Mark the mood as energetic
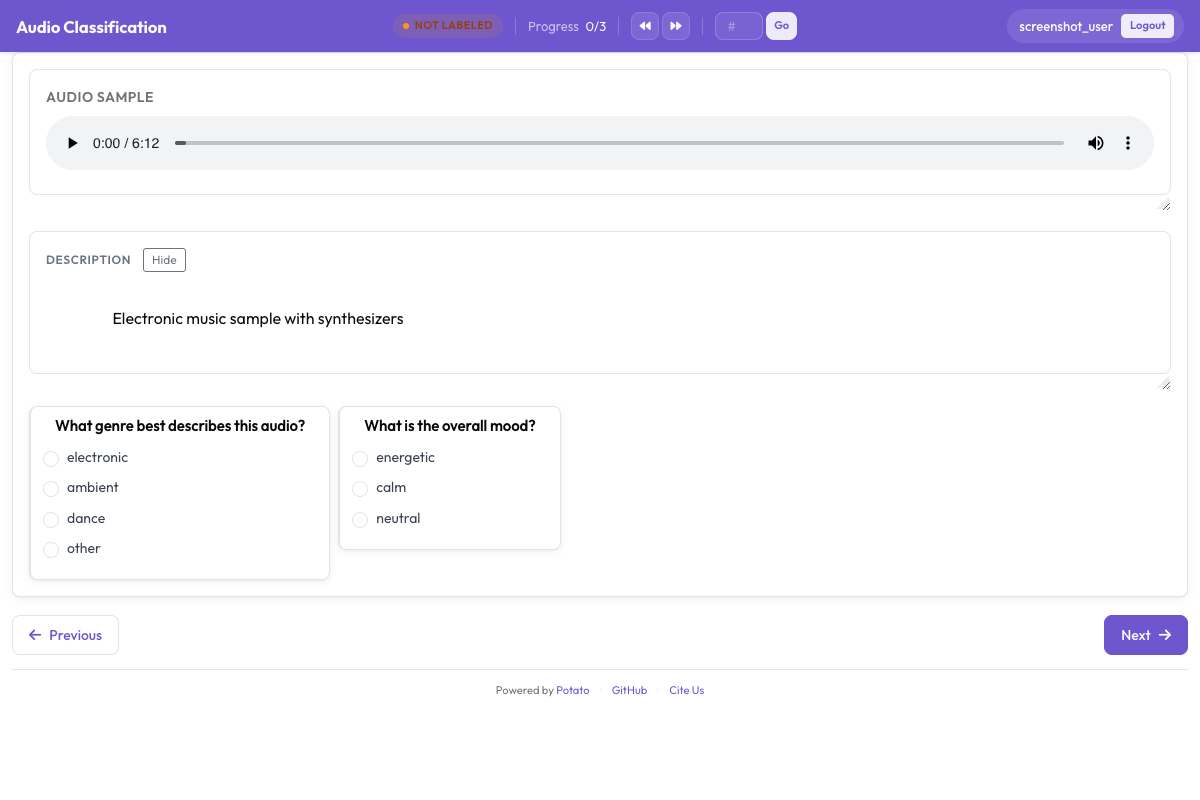The width and height of the screenshot is (1200, 800). tap(361, 458)
